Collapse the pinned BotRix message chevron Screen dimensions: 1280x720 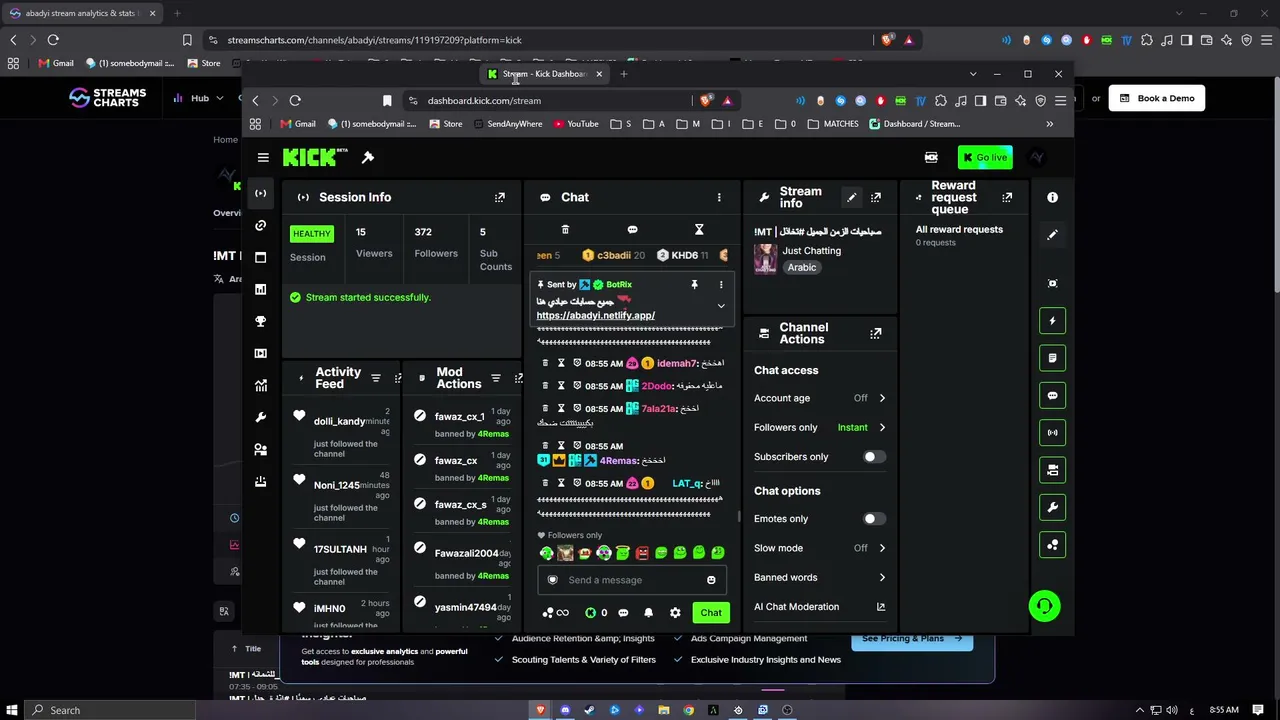[721, 306]
